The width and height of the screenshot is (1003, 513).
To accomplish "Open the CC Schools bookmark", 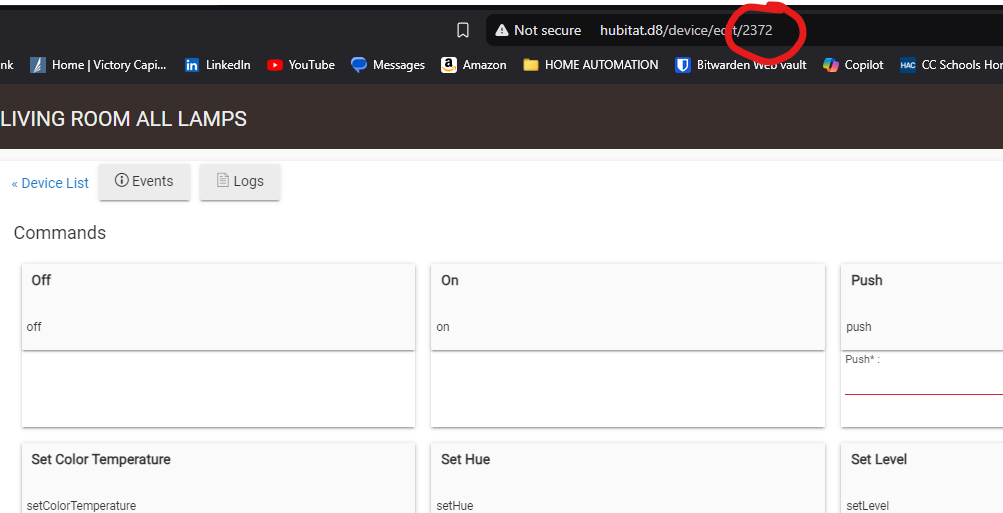I will 951,65.
